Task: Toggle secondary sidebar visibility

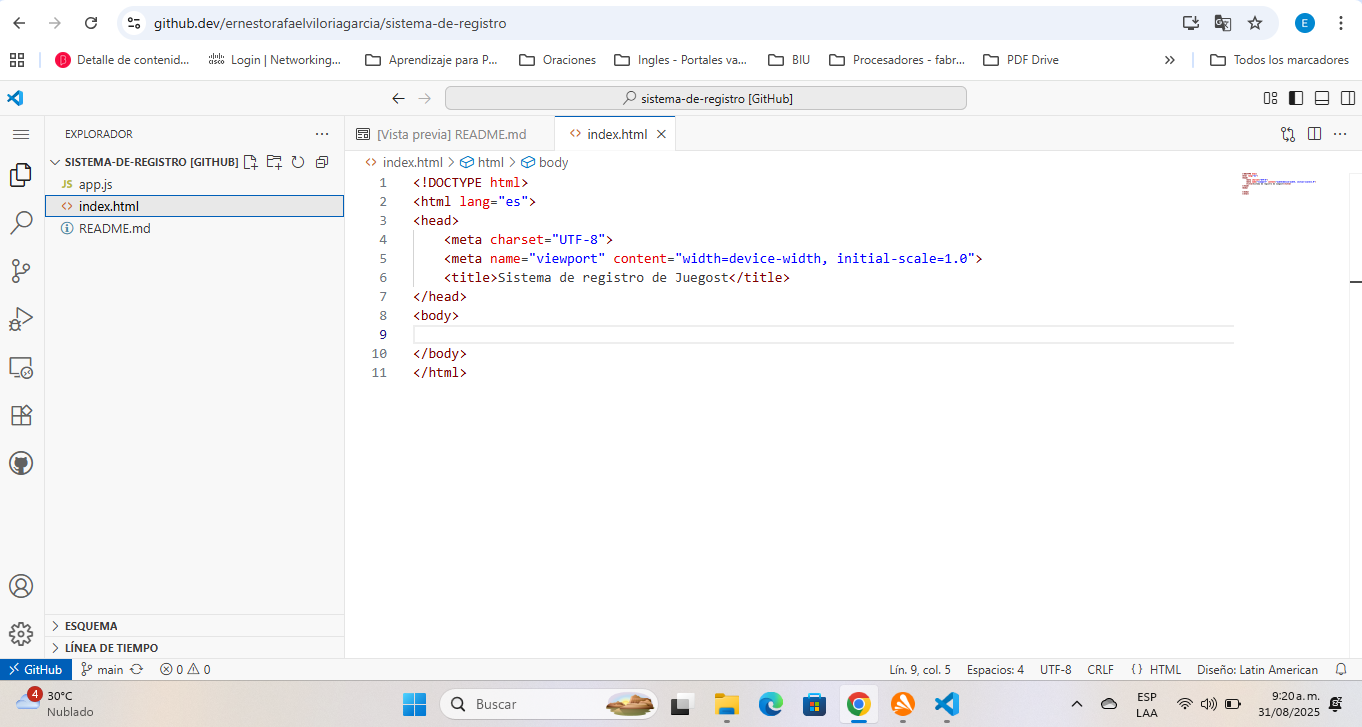Action: pos(1348,98)
